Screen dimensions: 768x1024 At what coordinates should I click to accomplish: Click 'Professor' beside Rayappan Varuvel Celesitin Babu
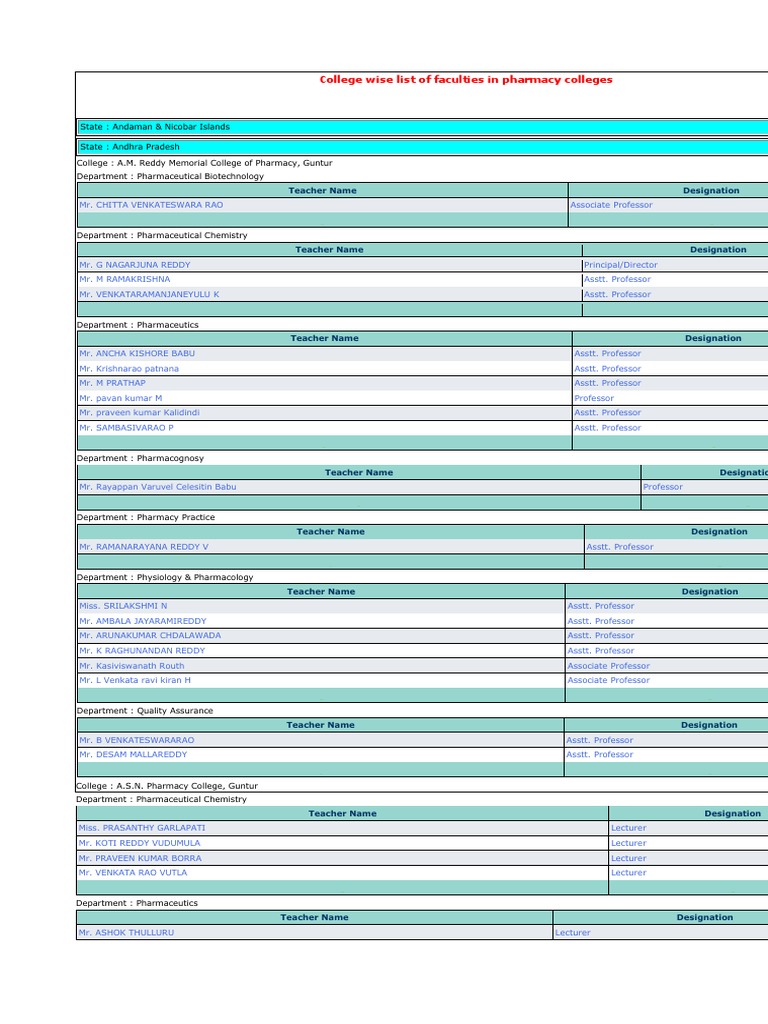click(x=663, y=487)
